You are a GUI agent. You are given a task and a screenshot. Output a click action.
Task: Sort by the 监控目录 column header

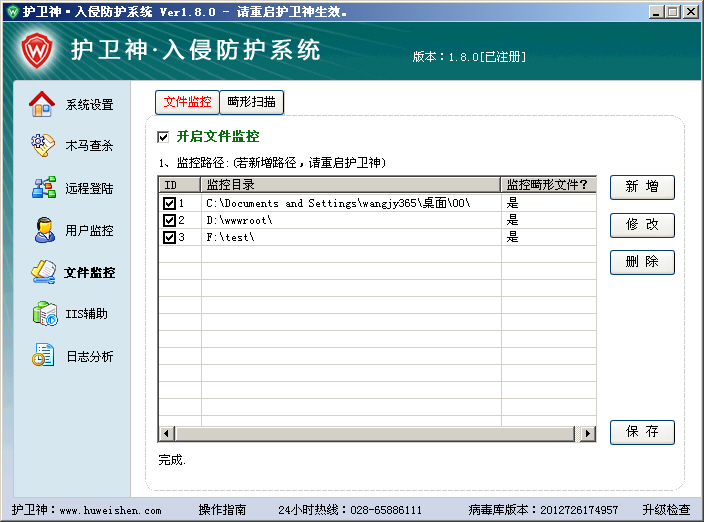click(351, 184)
